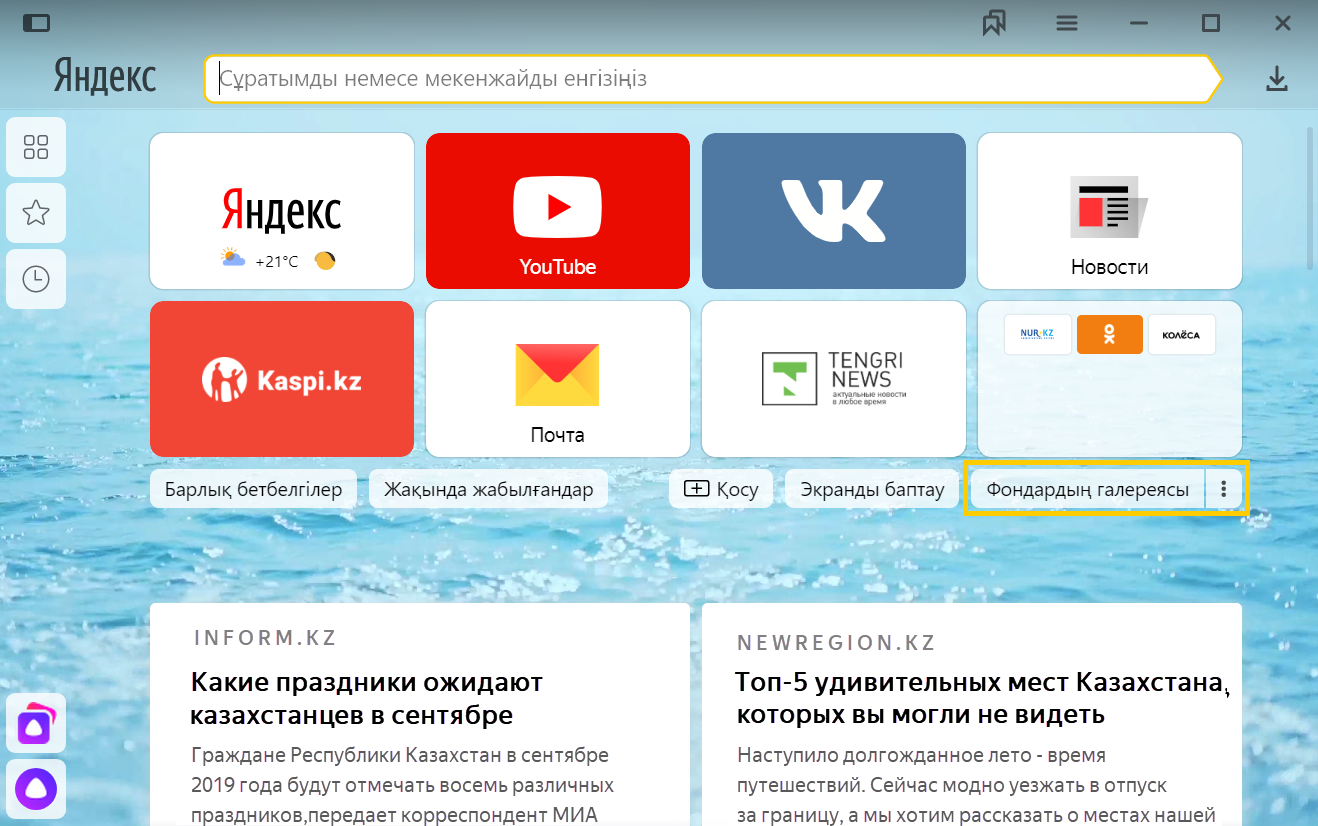1318x826 pixels.
Task: Click the weather +21°C on Яндекс tile
Action: 277,261
